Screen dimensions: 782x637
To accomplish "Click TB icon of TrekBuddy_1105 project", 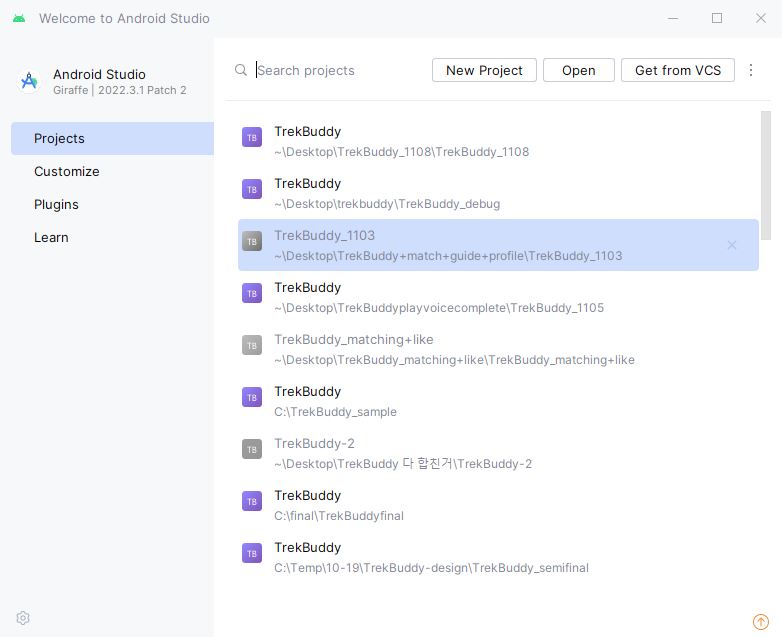I will 252,294.
